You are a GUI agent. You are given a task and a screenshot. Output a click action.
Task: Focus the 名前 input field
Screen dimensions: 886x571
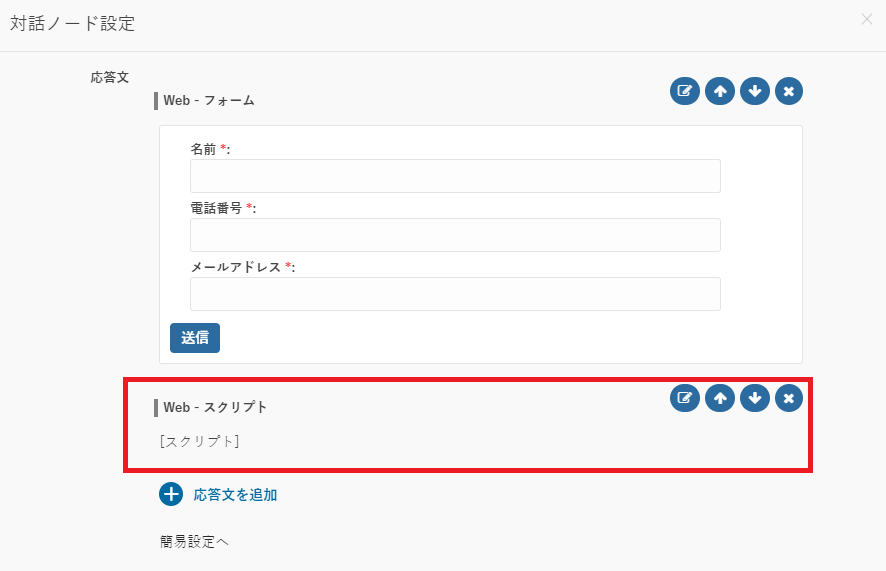point(455,176)
